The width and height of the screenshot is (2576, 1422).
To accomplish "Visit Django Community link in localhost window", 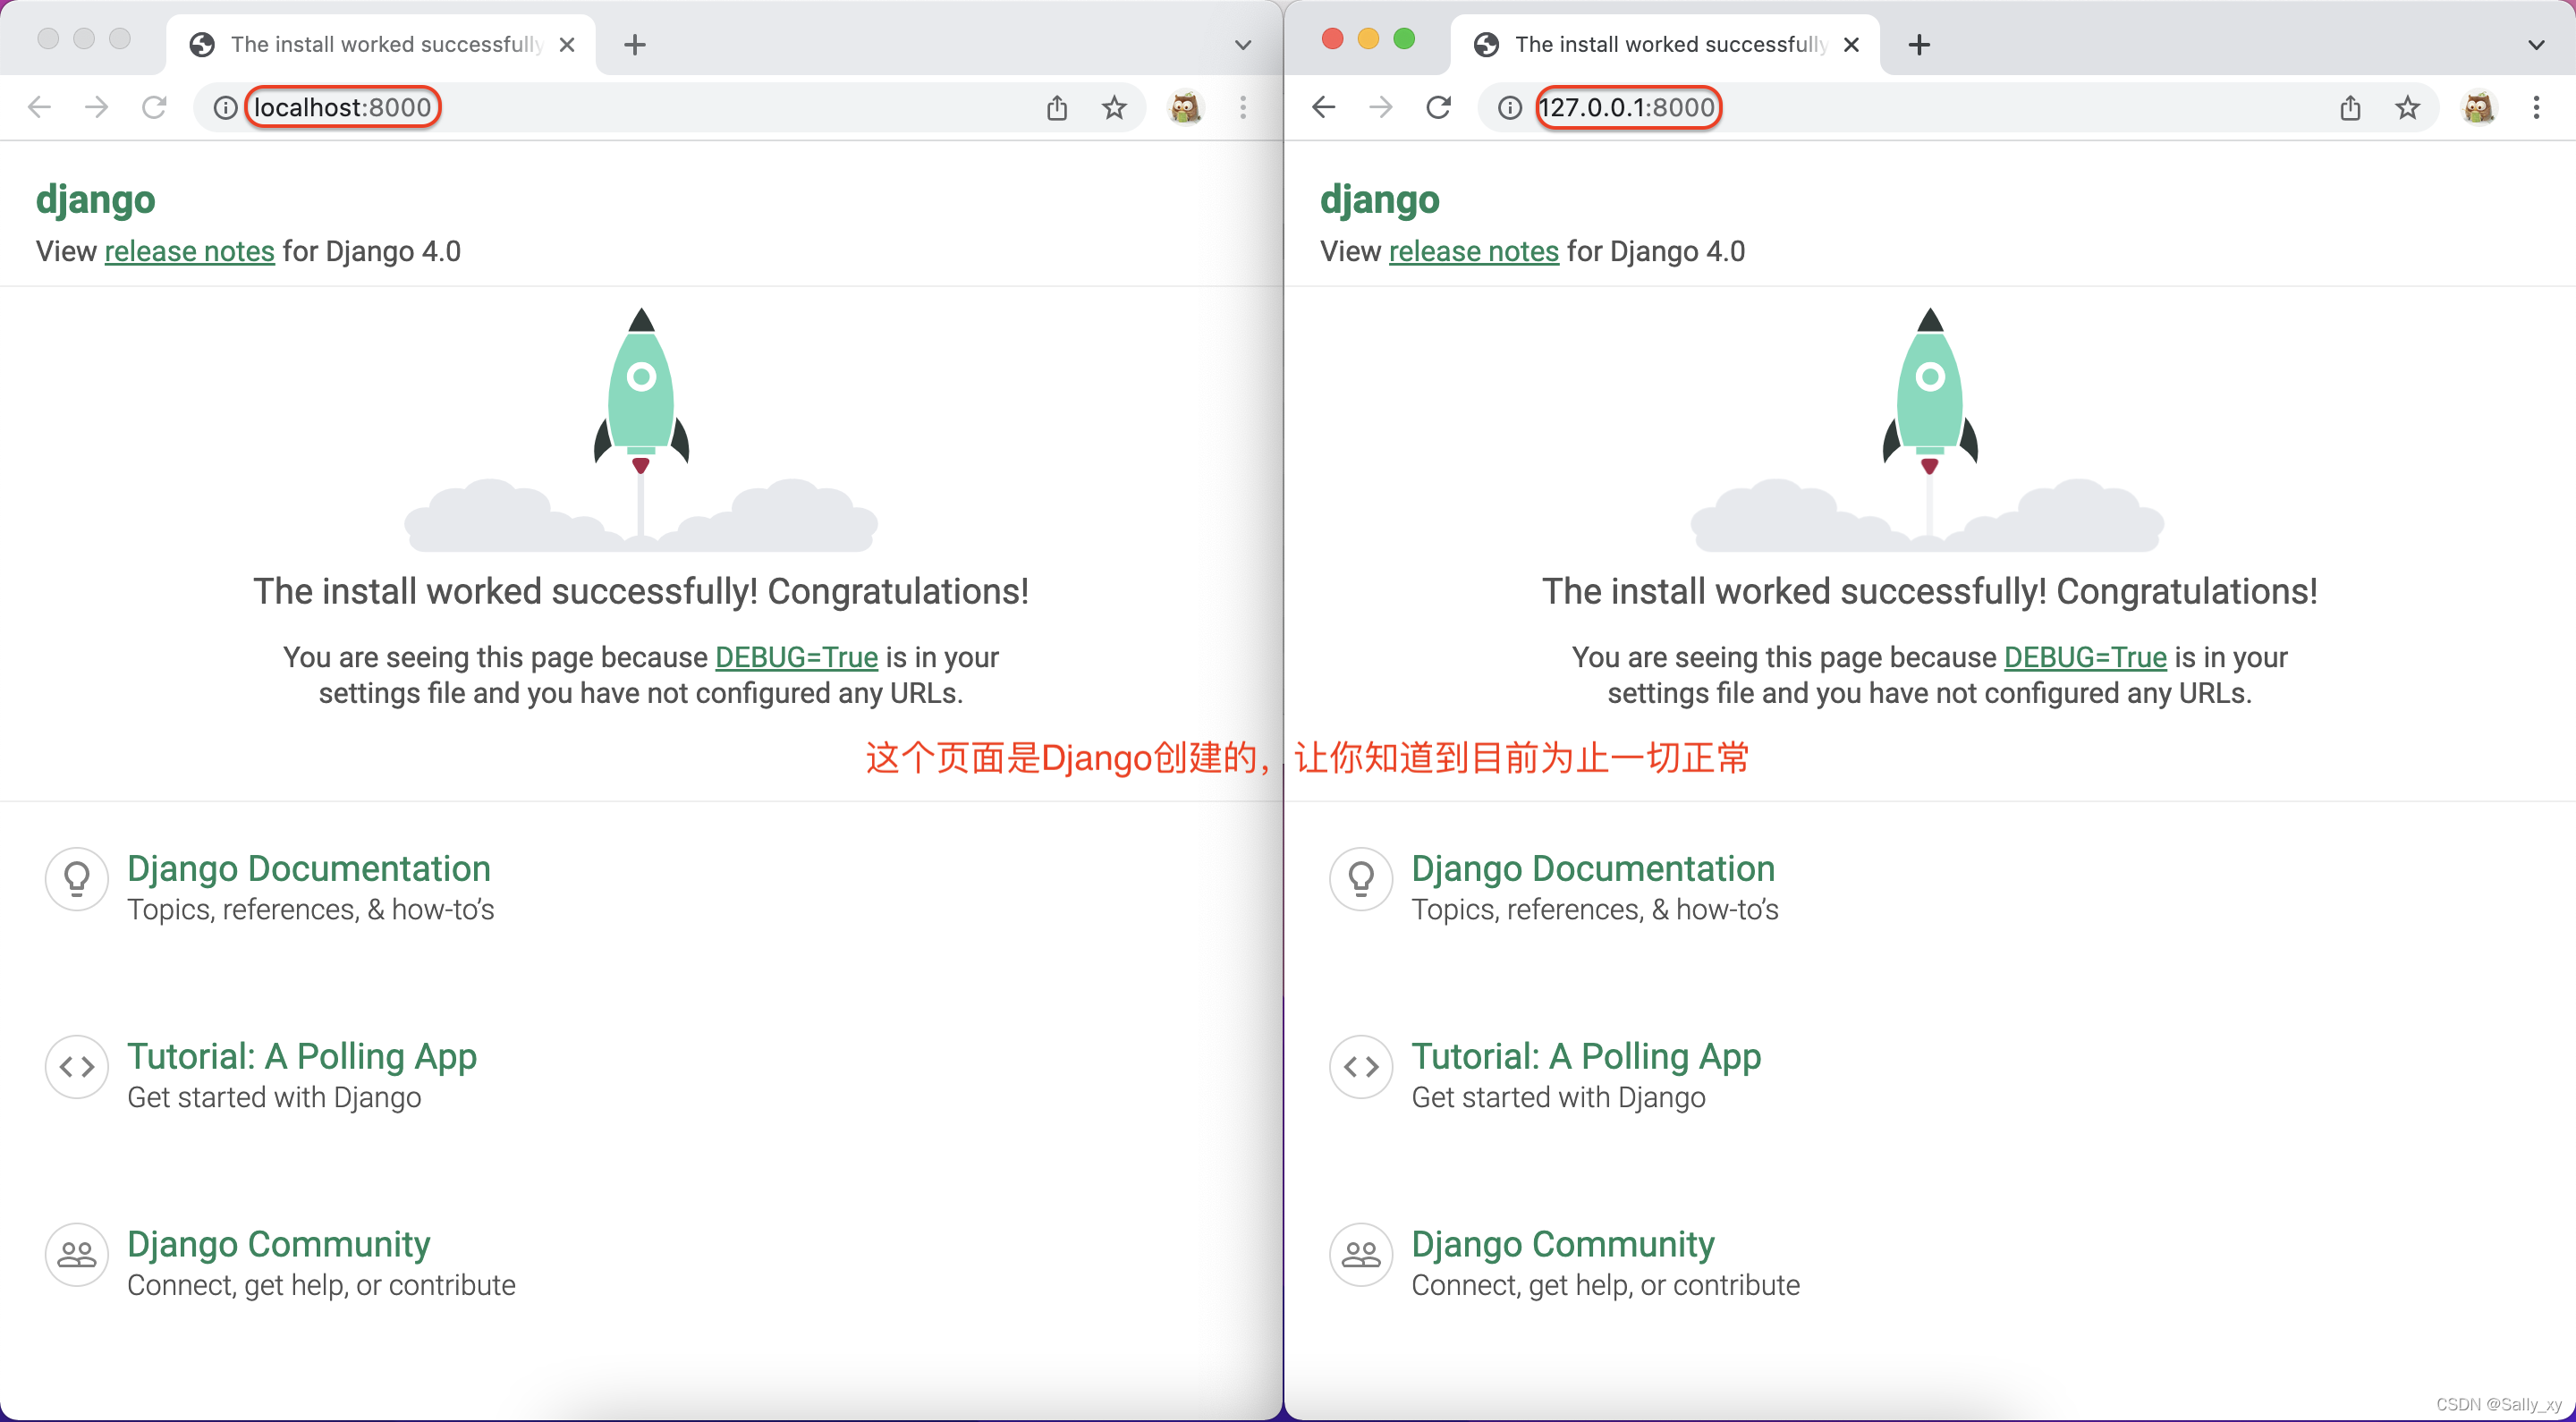I will click(x=279, y=1244).
